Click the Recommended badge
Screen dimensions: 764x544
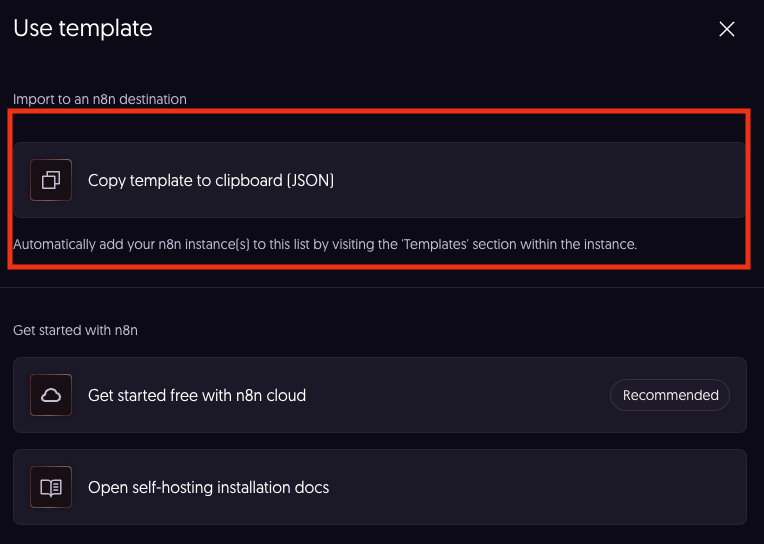click(x=670, y=395)
